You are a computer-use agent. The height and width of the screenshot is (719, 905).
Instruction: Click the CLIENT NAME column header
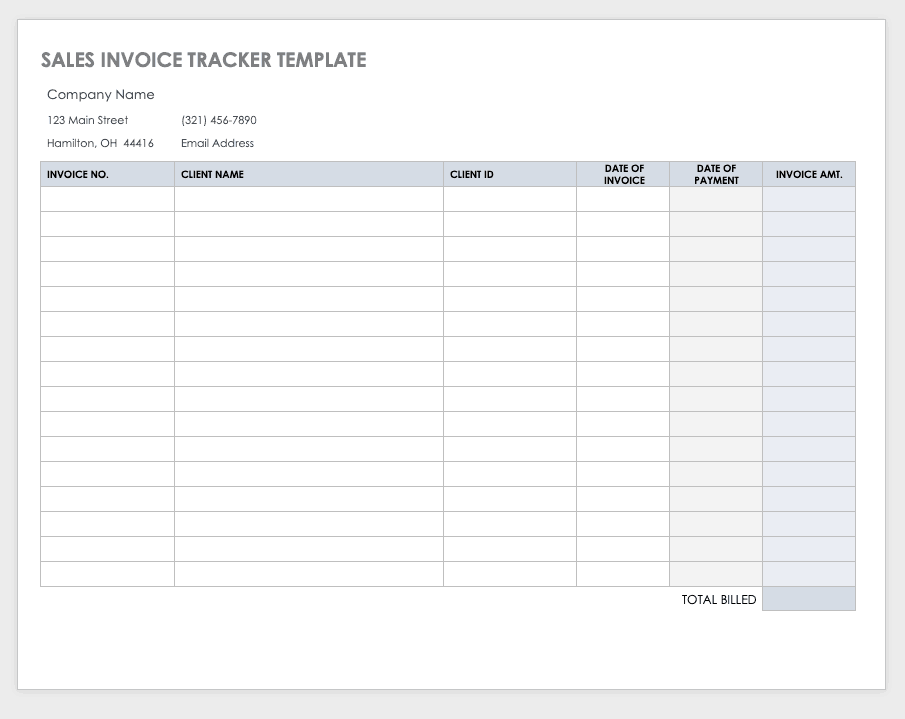[x=212, y=174]
